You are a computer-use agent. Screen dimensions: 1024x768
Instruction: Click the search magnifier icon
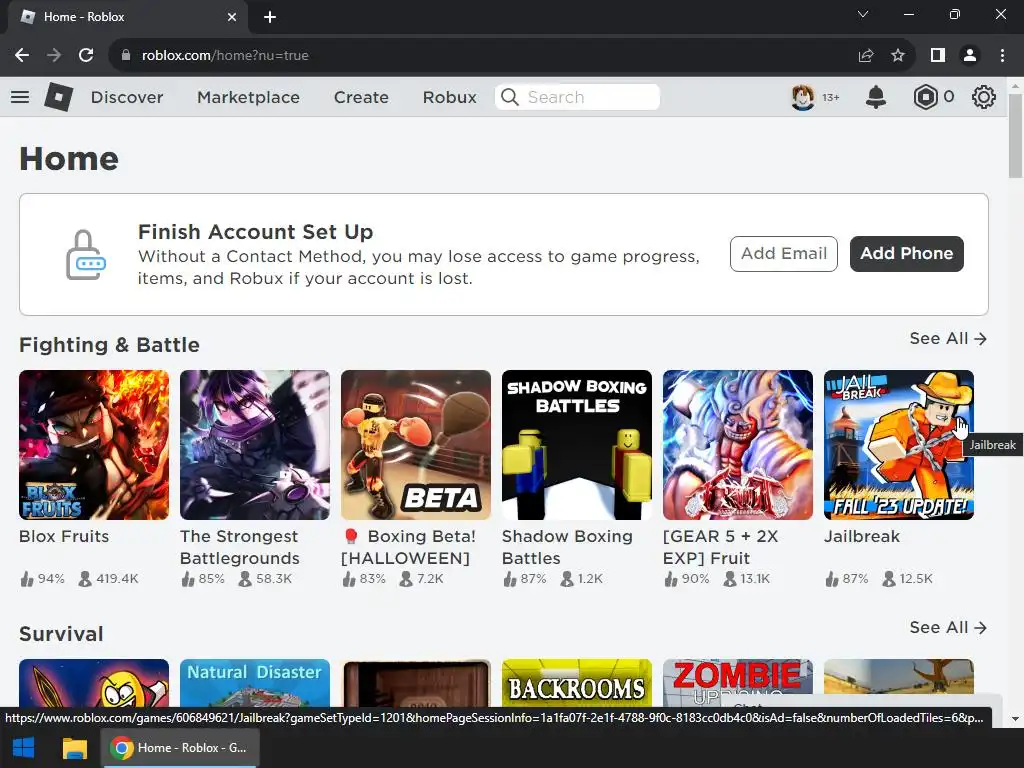509,97
